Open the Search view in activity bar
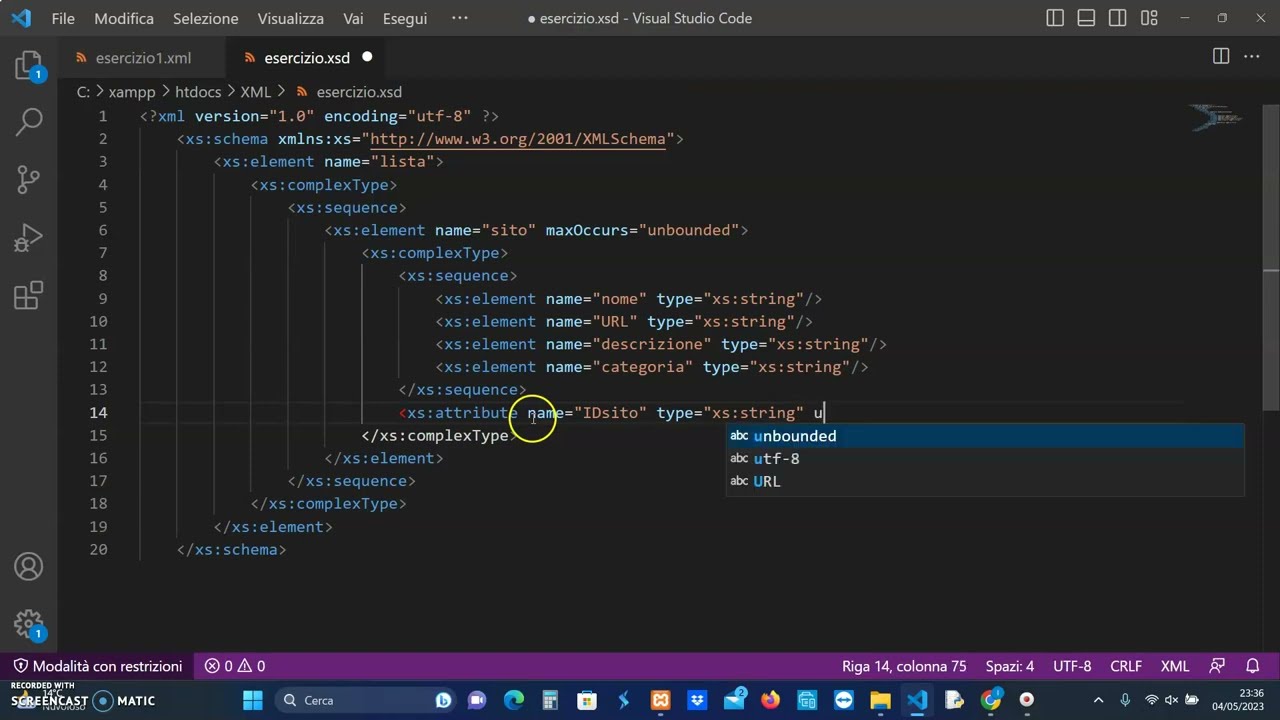1280x720 pixels. tap(29, 122)
